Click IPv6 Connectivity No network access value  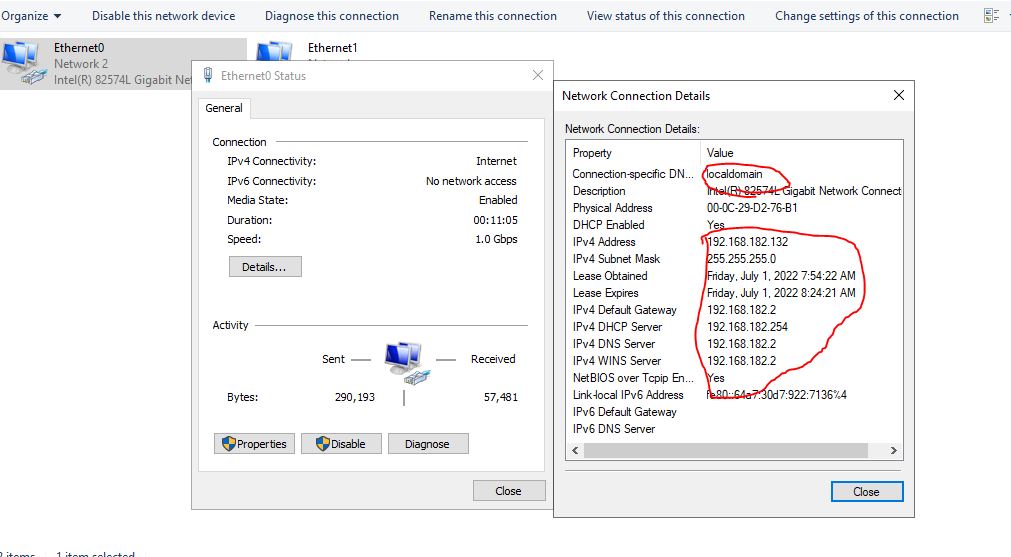pyautogui.click(x=471, y=181)
